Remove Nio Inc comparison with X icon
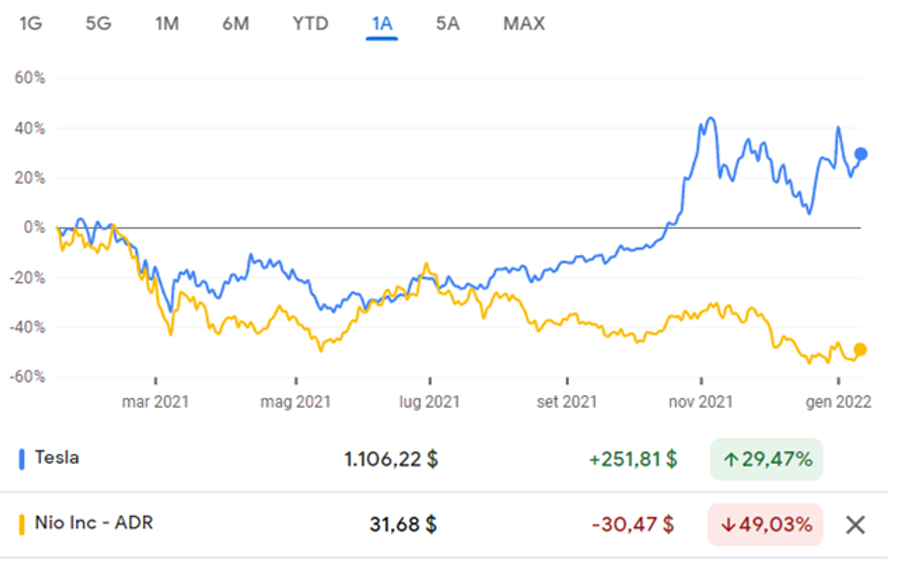Viewport: 900px width, 567px height. click(x=855, y=525)
